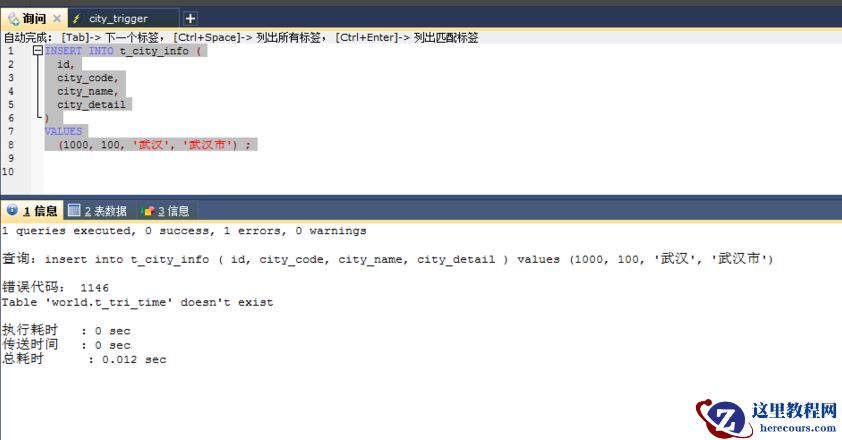Close the 询问 query tab
Image resolution: width=842 pixels, height=440 pixels.
pyautogui.click(x=57, y=19)
